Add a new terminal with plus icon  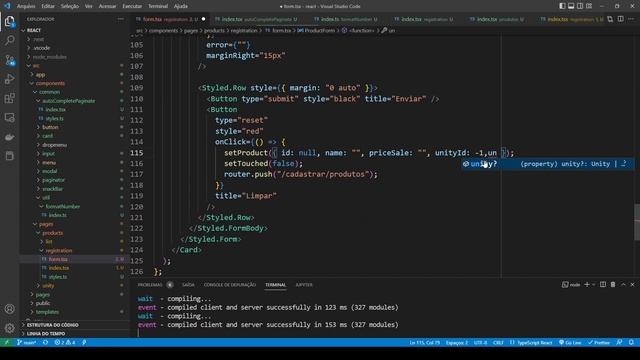tap(587, 284)
